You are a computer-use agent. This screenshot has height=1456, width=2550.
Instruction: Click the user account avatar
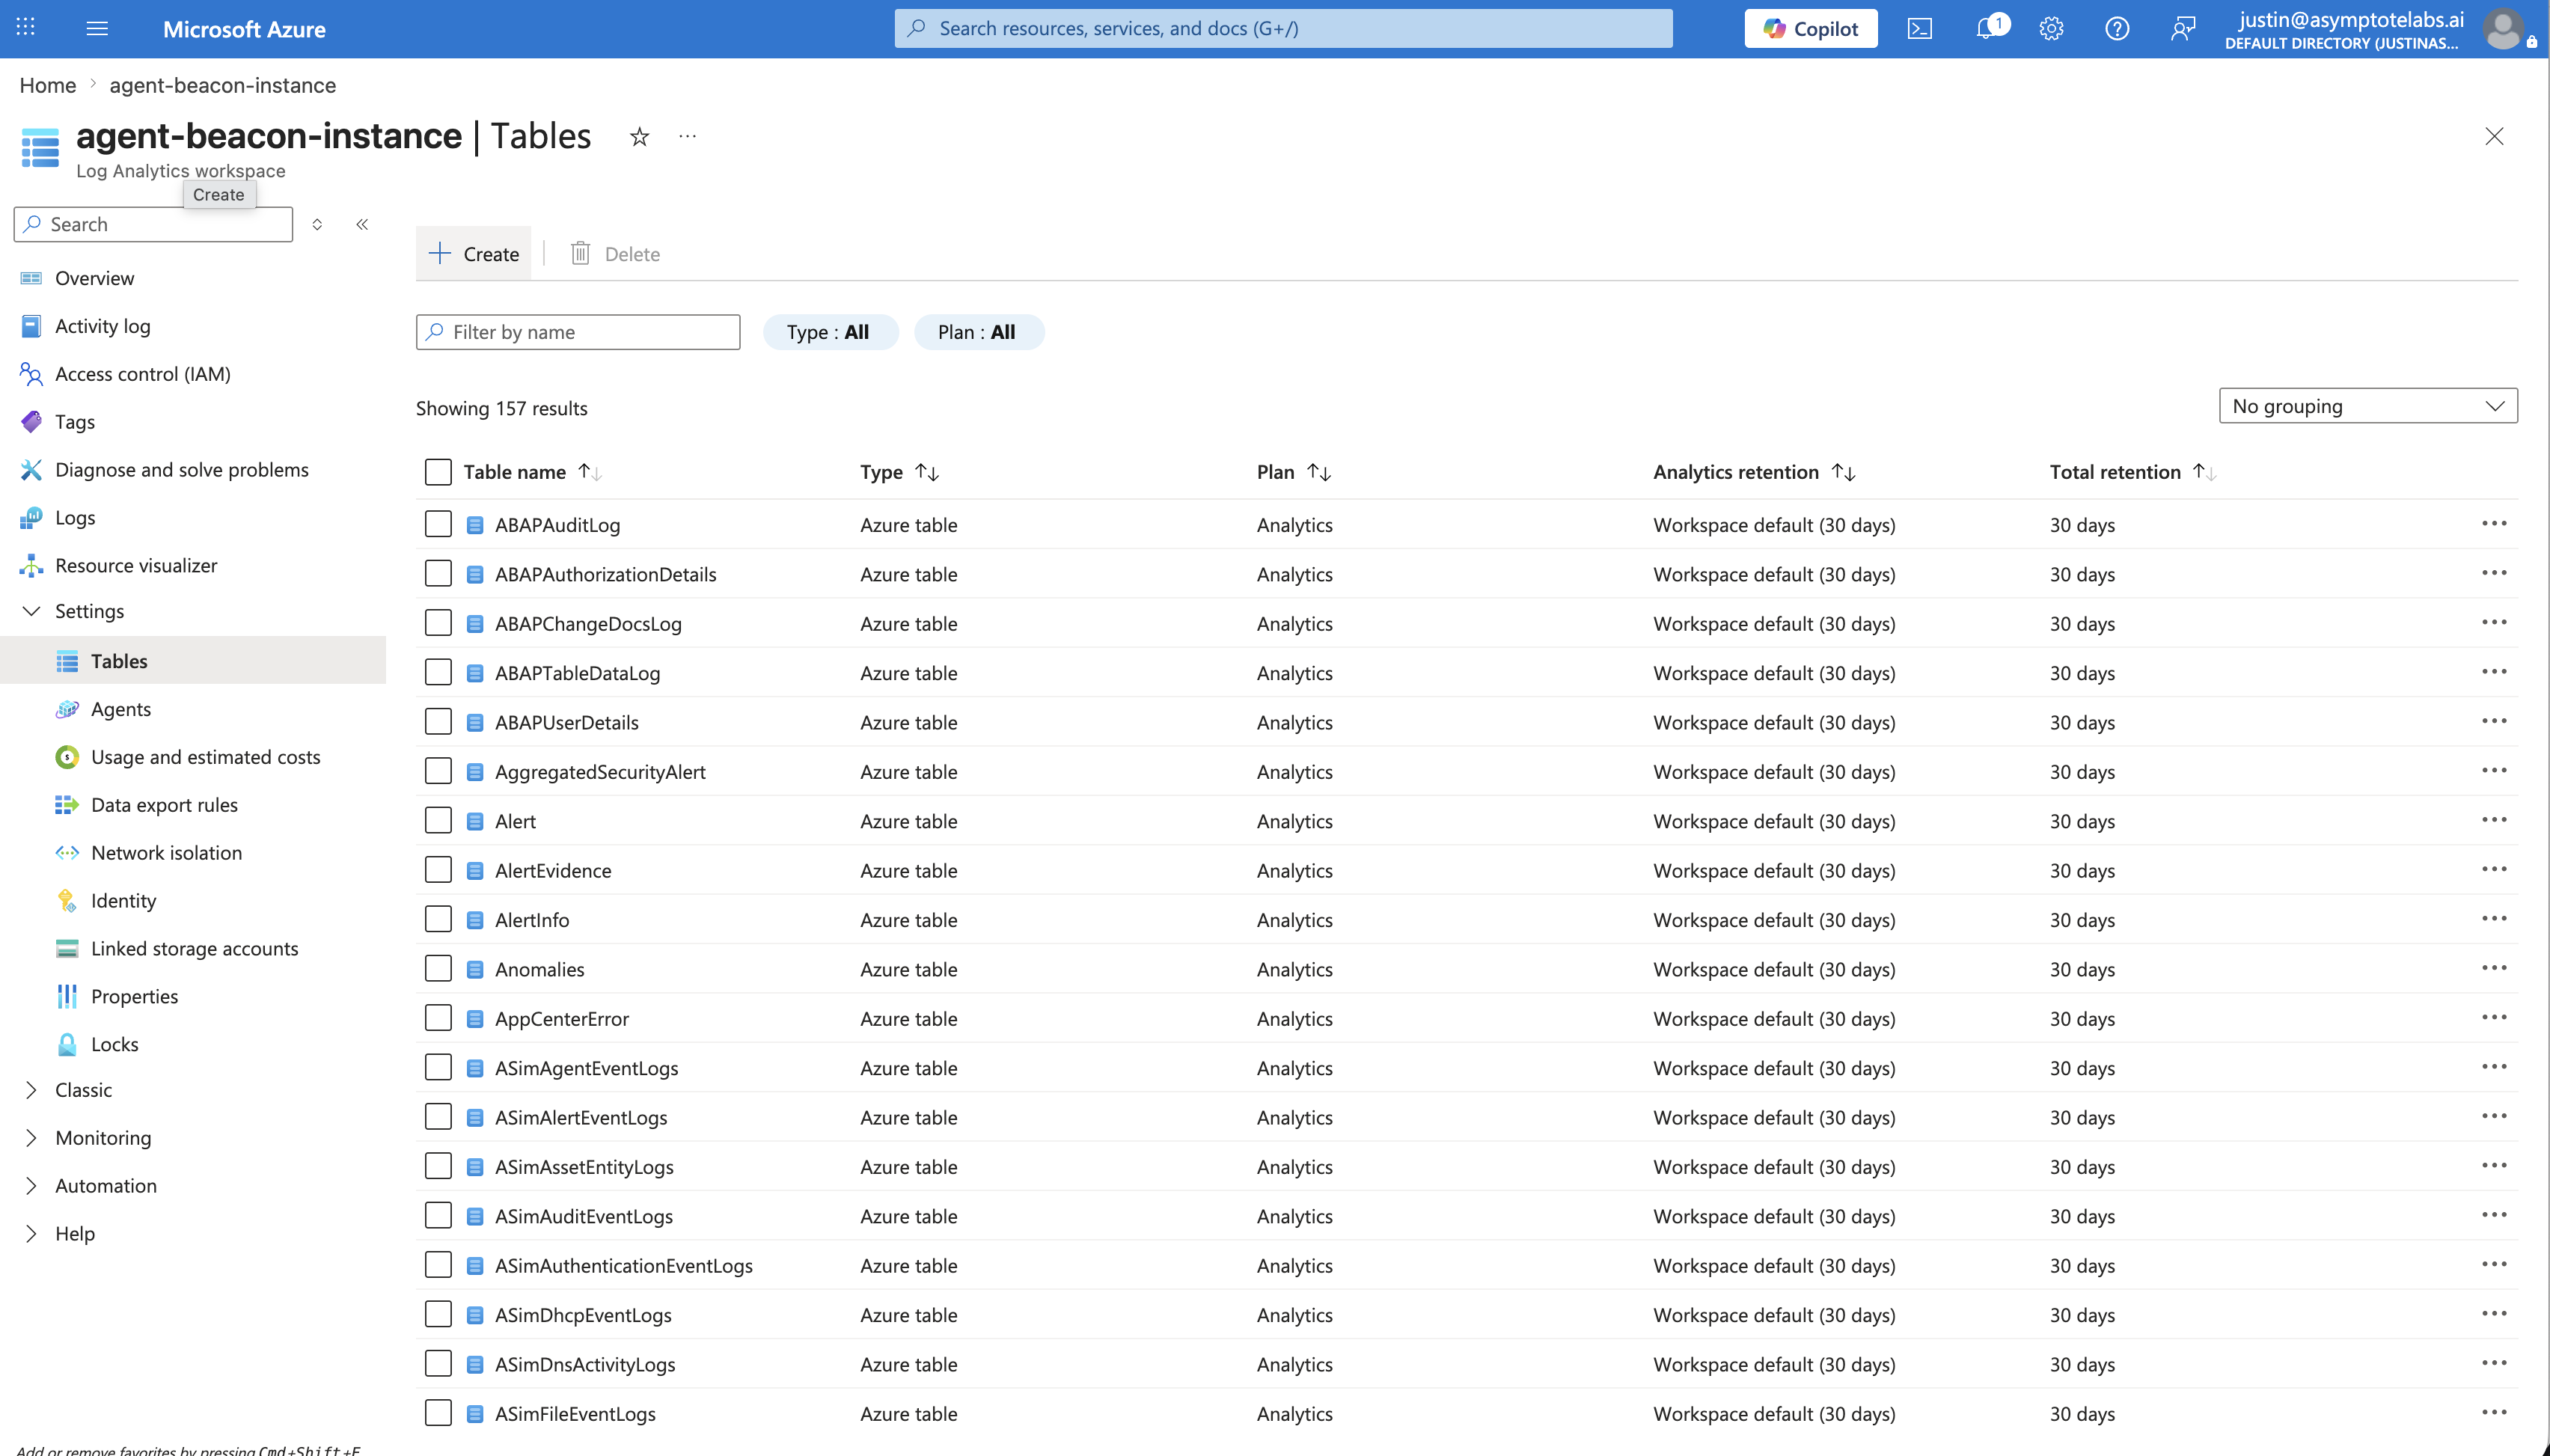click(x=2503, y=29)
